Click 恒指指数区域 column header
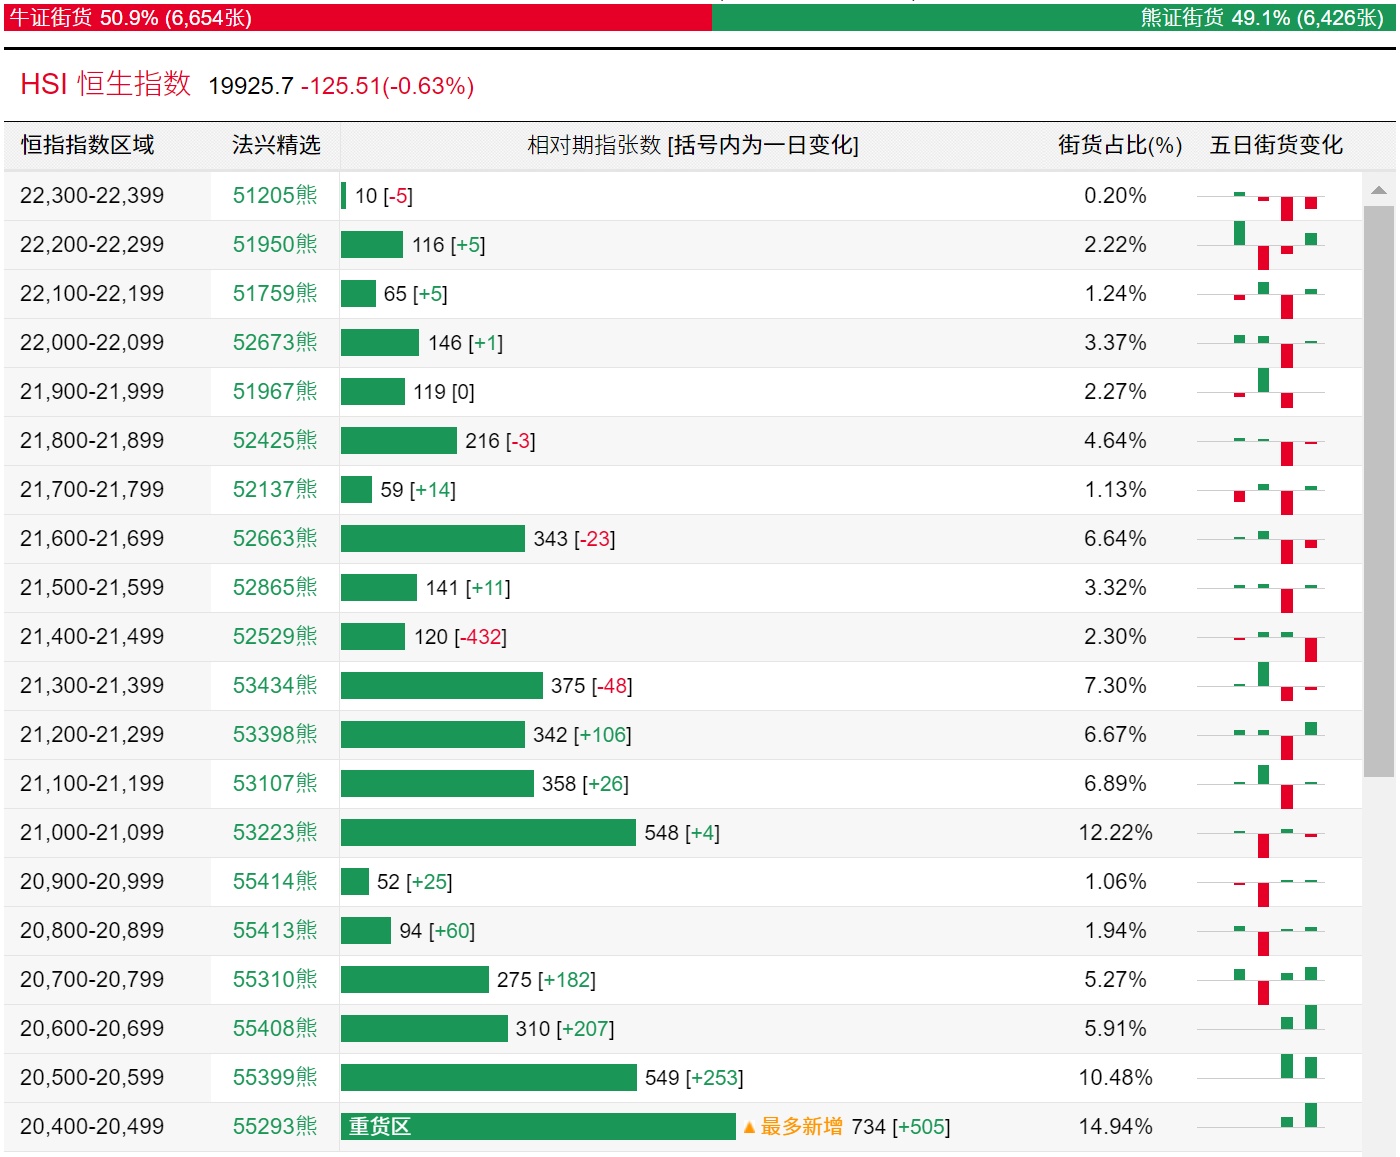The width and height of the screenshot is (1400, 1157). coord(88,145)
